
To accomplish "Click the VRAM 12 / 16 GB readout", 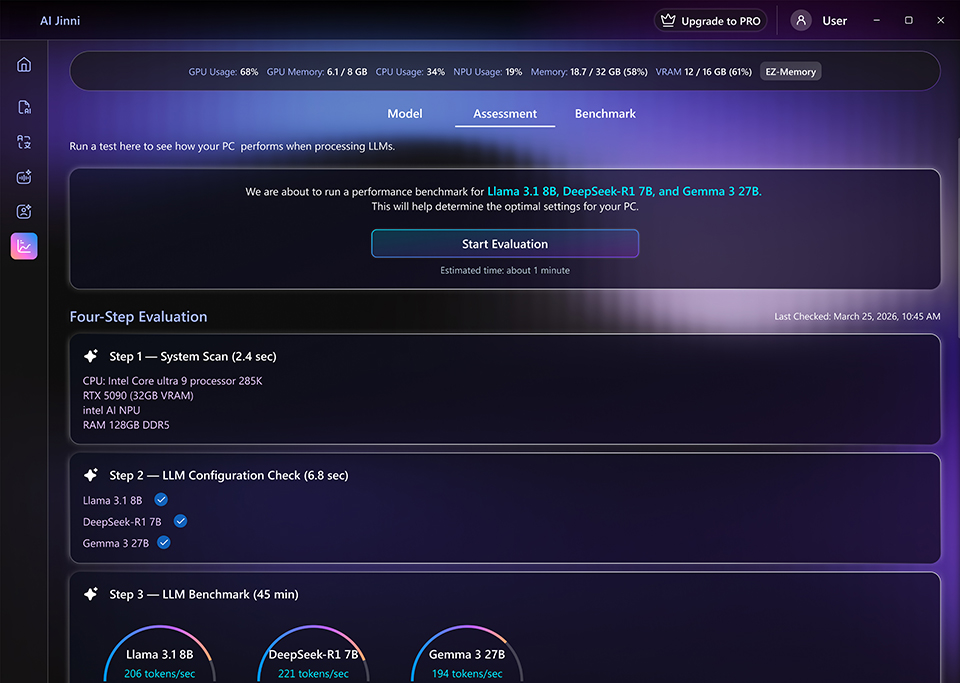I will pyautogui.click(x=703, y=72).
